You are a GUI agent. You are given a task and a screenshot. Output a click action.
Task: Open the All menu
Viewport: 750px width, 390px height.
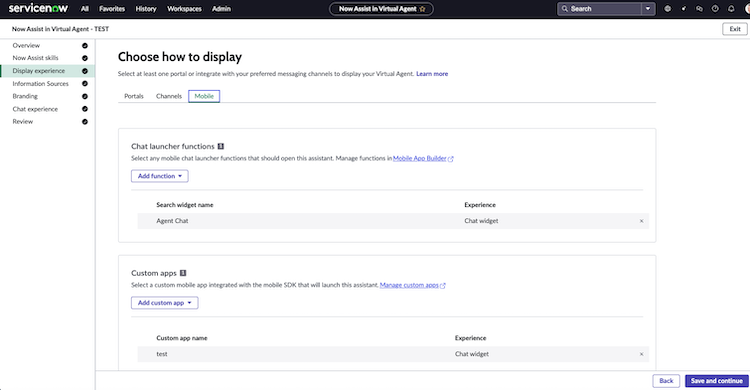[x=85, y=9]
